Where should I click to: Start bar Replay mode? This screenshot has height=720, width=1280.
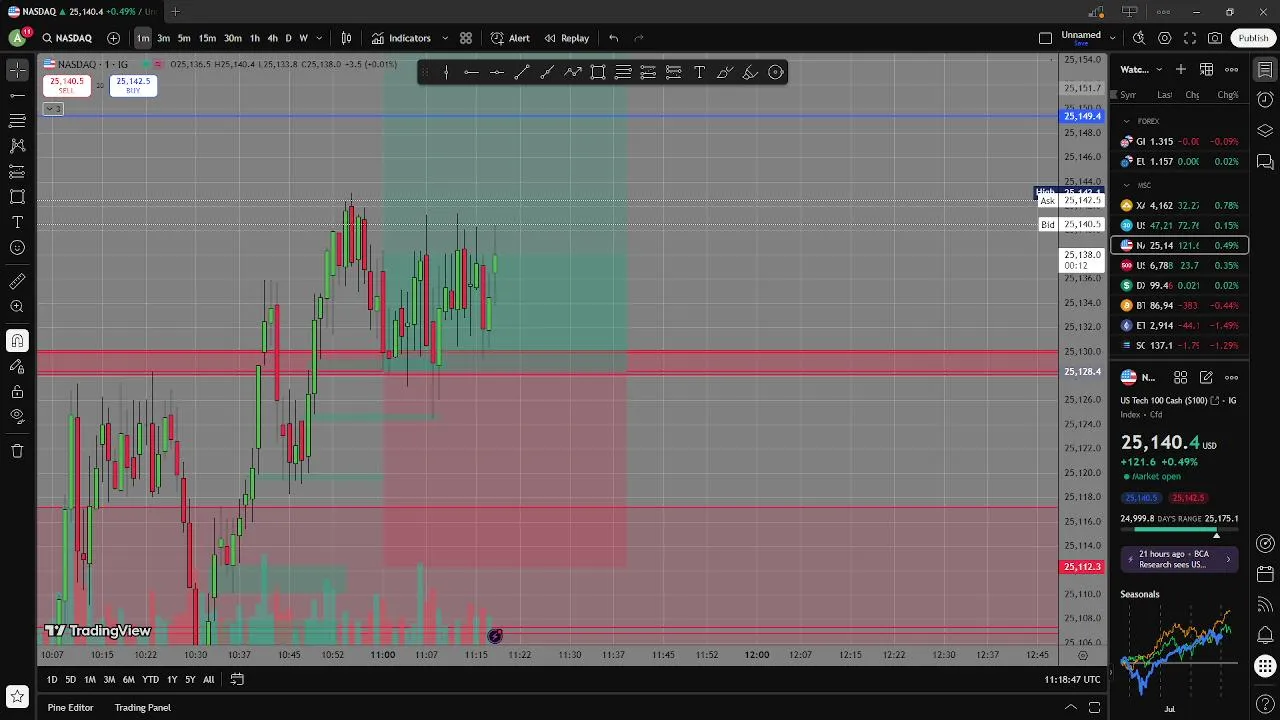coord(566,38)
